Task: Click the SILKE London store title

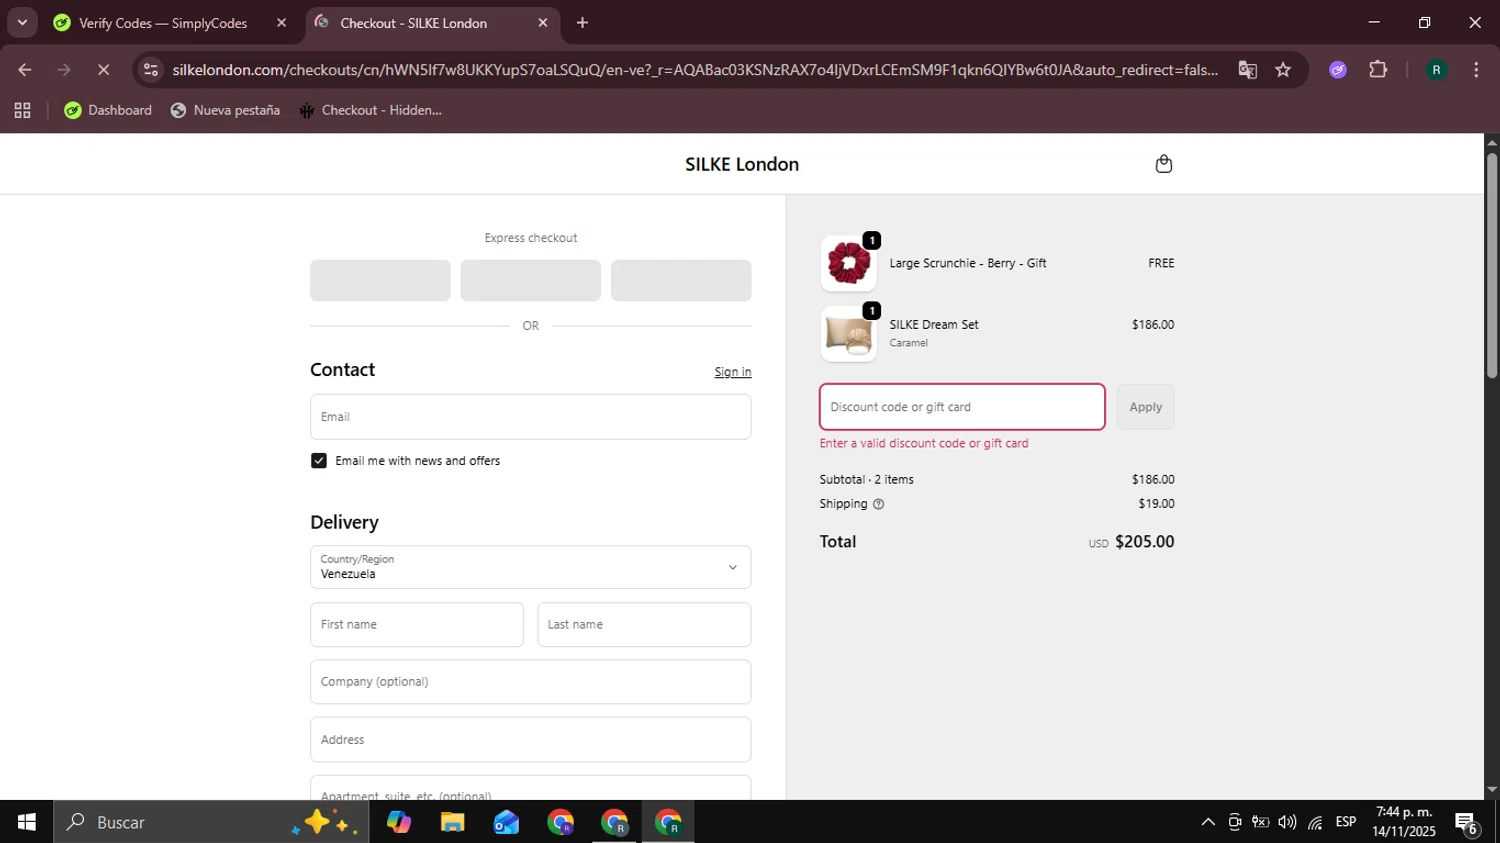Action: click(742, 164)
